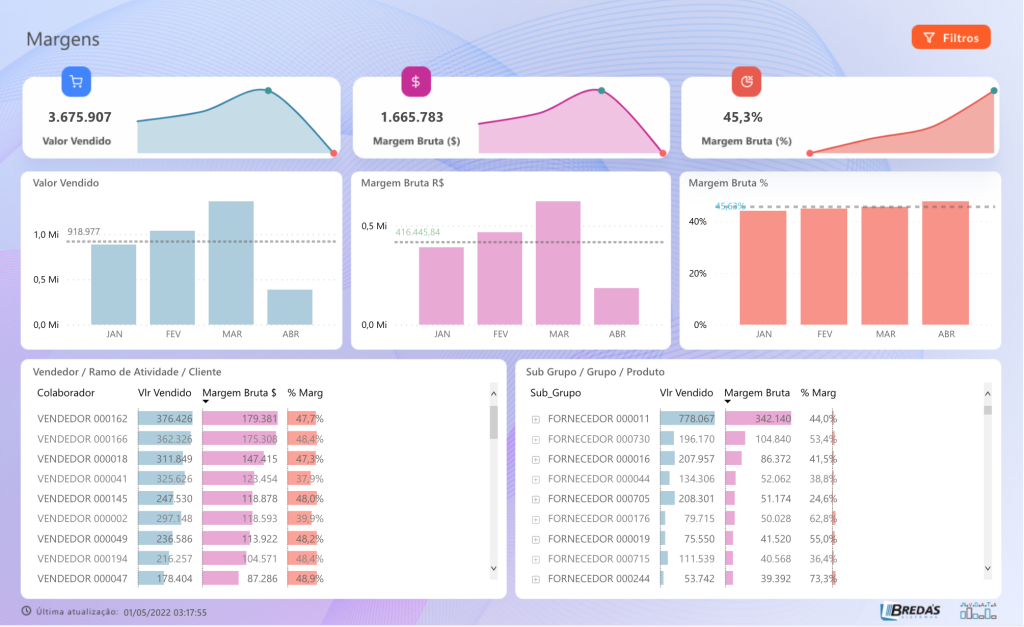This screenshot has height=627, width=1024.
Task: Open the Filtros filter button
Action: click(x=951, y=37)
